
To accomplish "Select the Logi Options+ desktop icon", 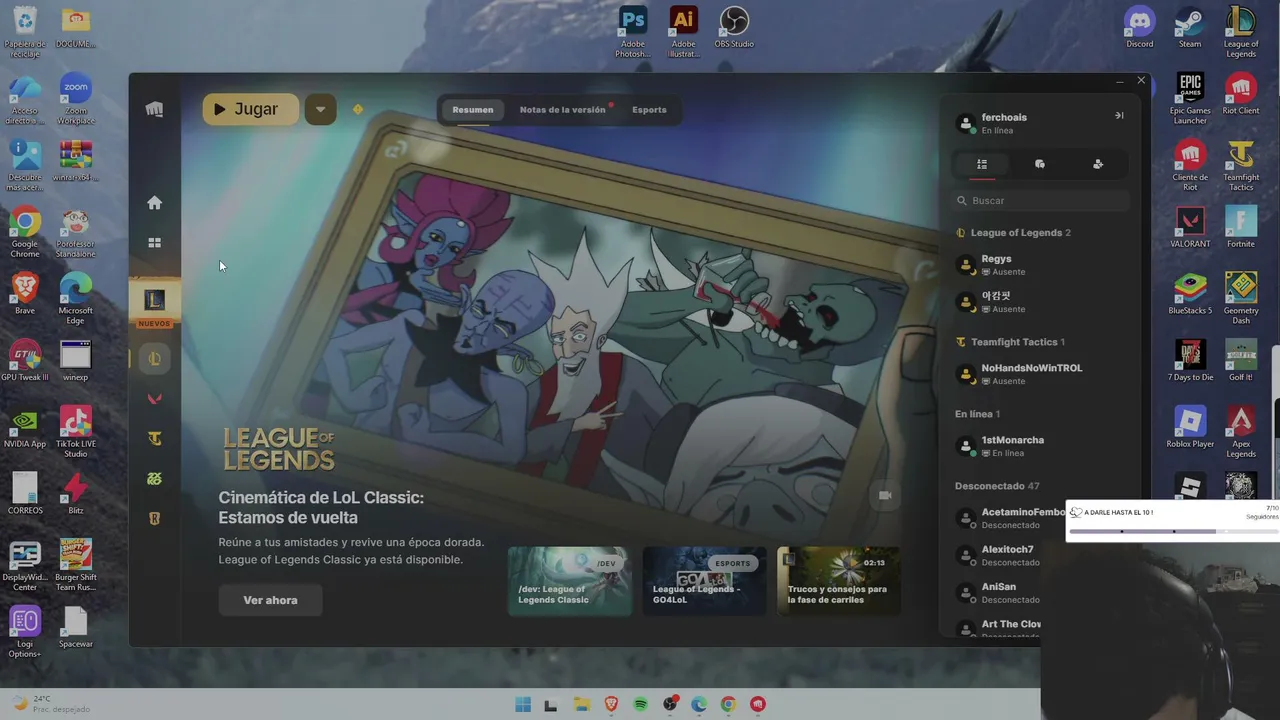I will [x=25, y=632].
